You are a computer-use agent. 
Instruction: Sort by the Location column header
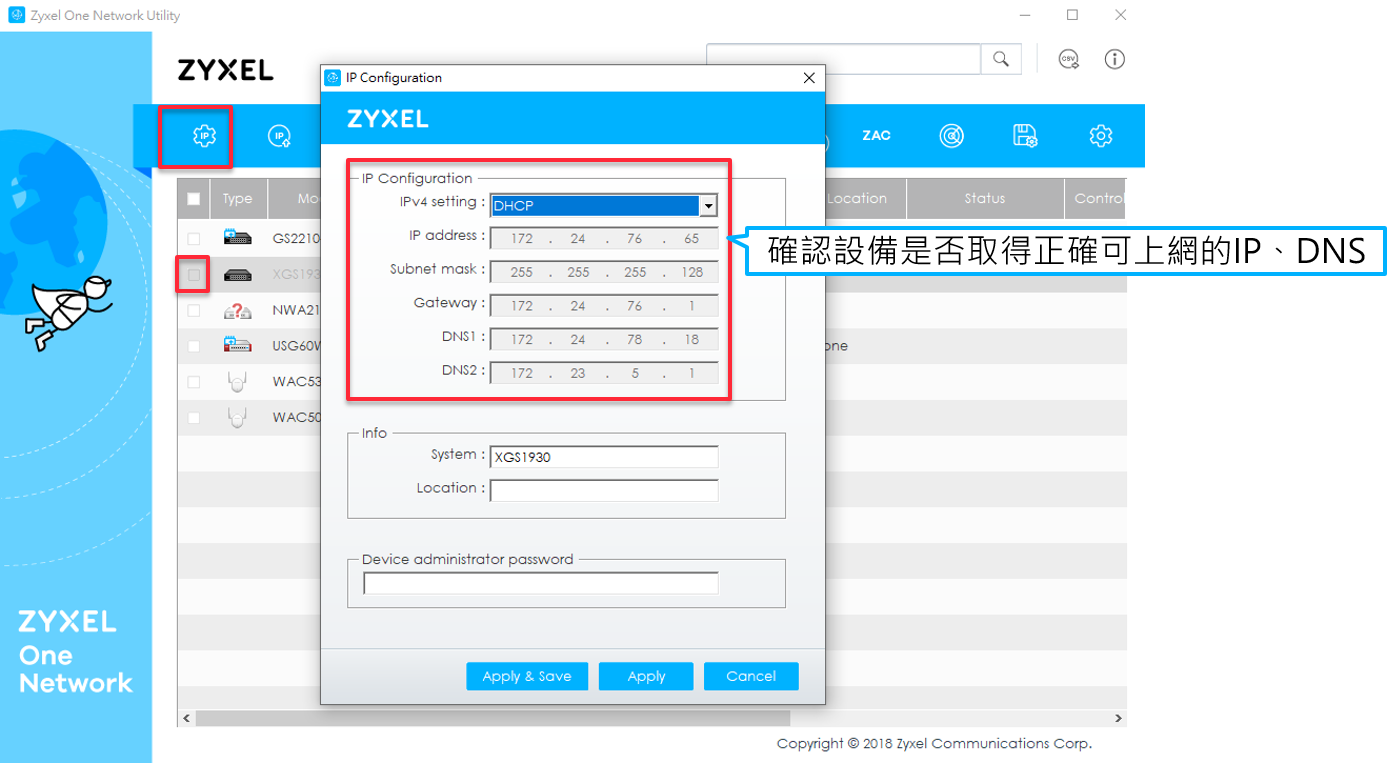click(x=857, y=198)
